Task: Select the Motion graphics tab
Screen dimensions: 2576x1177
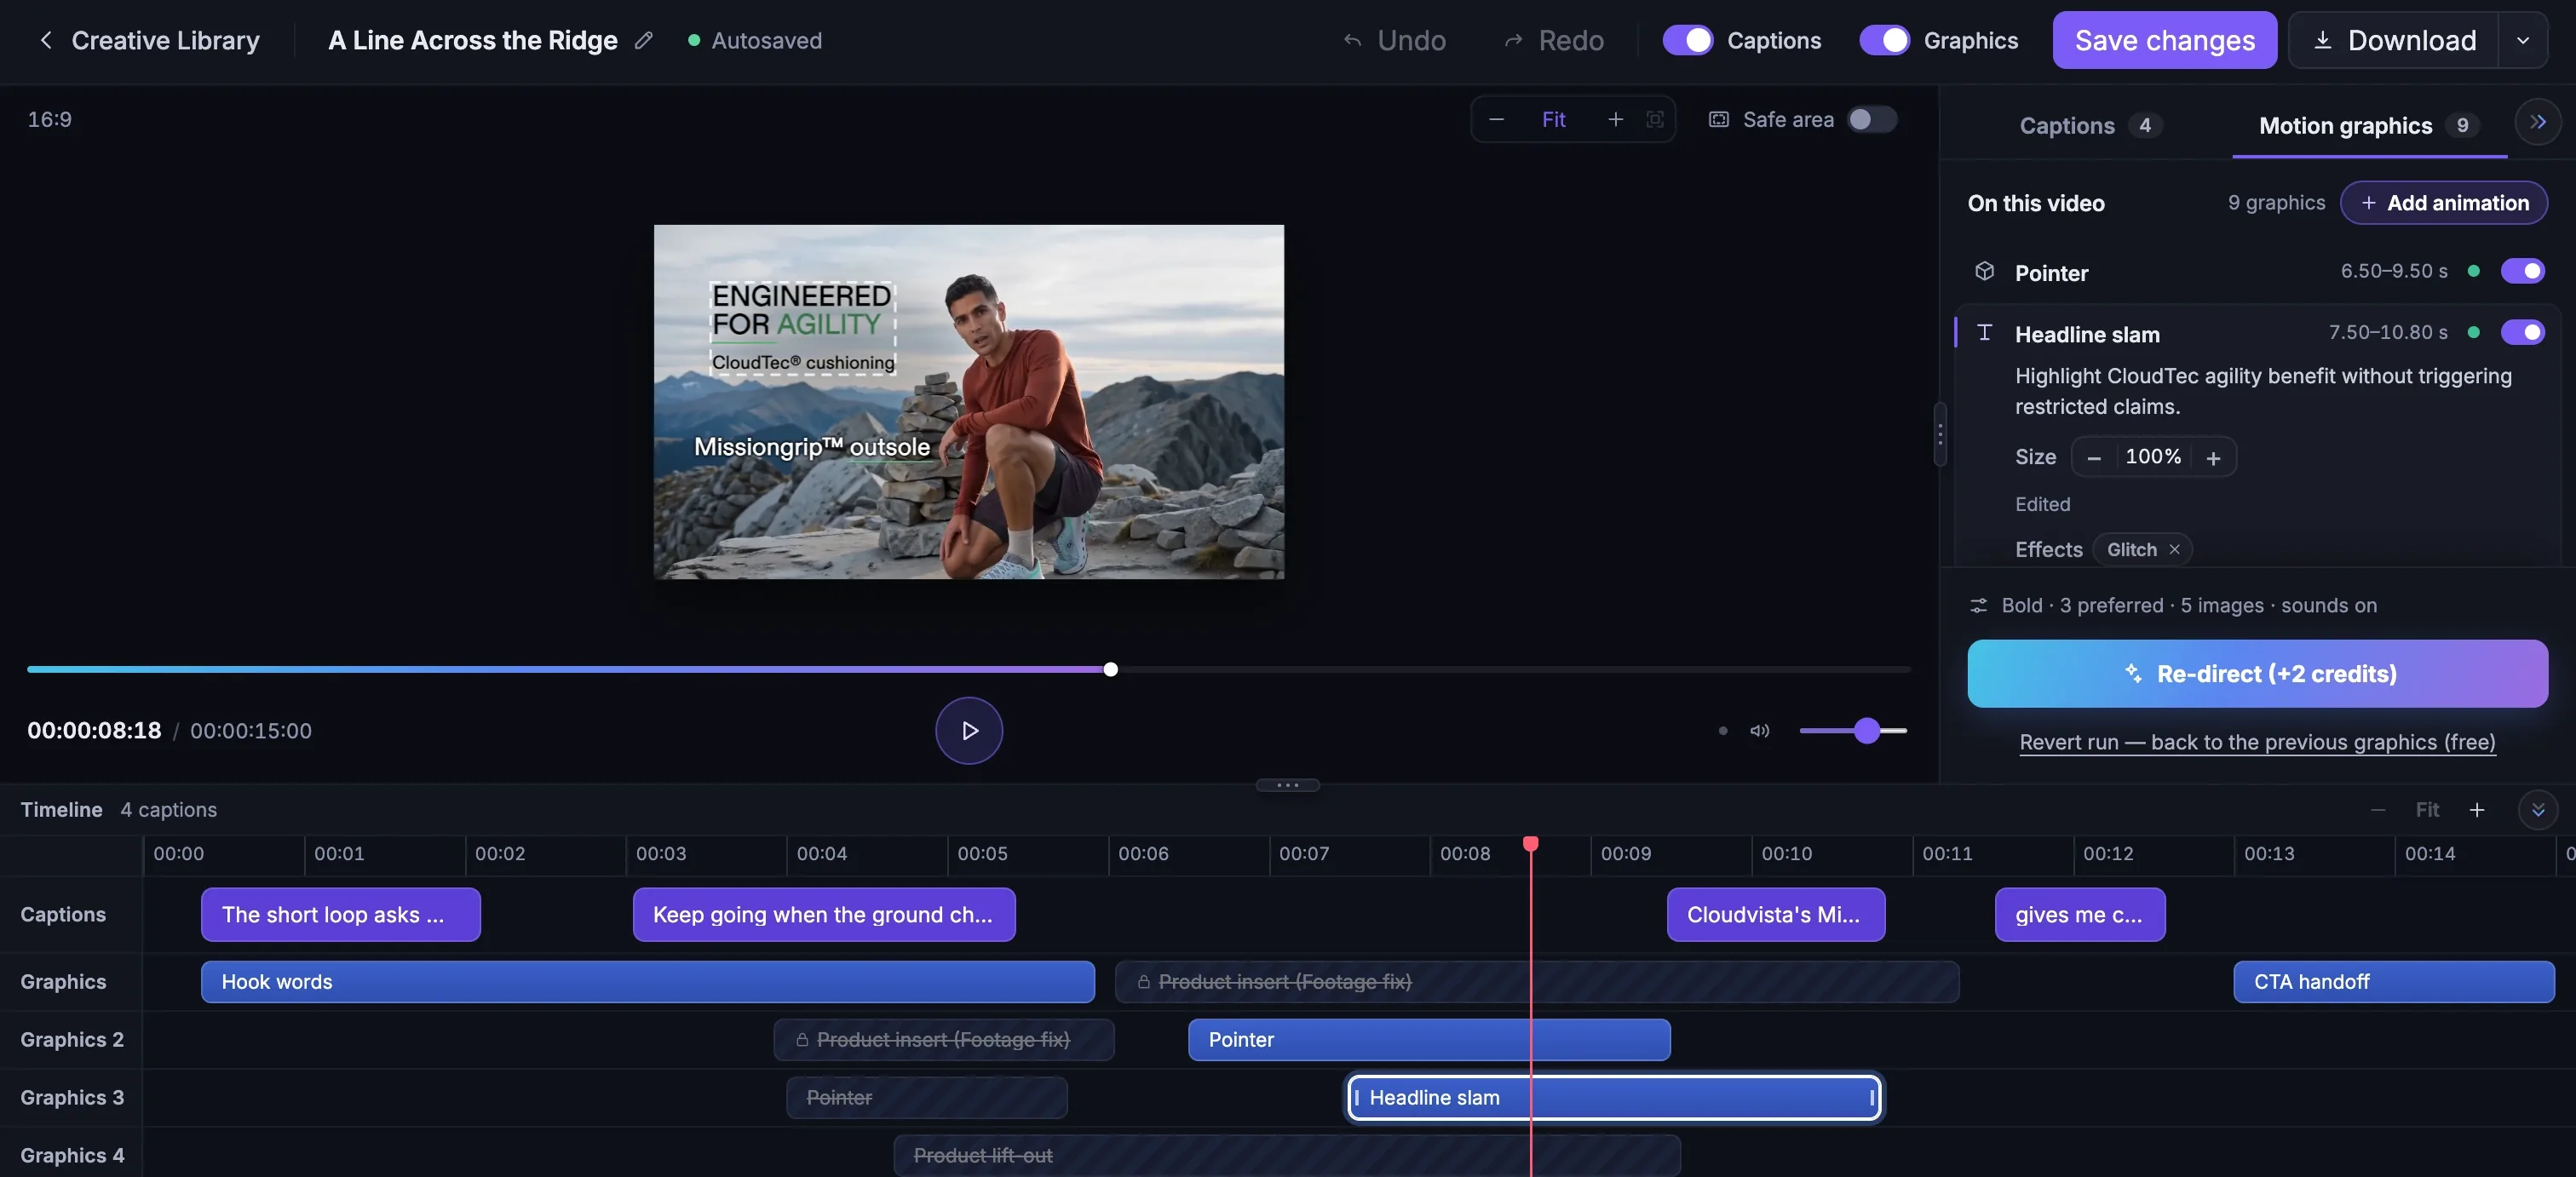Action: (2368, 125)
